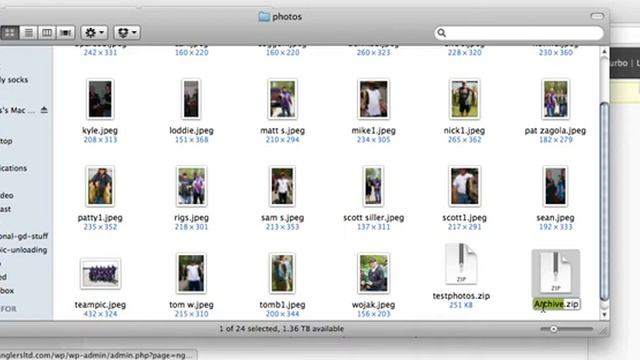Viewport: 640px width, 360px height.
Task: Switch to Cover Flow view
Action: [x=65, y=32]
